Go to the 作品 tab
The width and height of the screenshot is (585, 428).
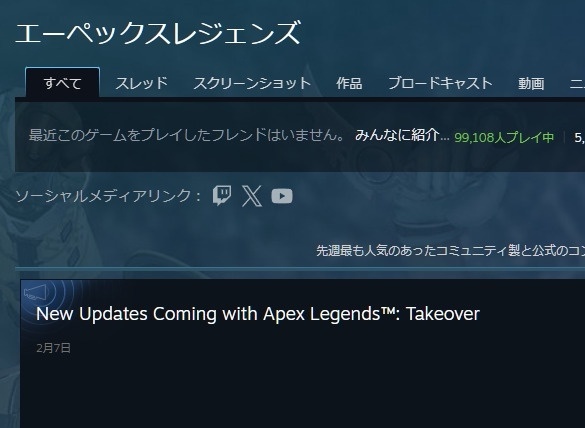click(349, 83)
